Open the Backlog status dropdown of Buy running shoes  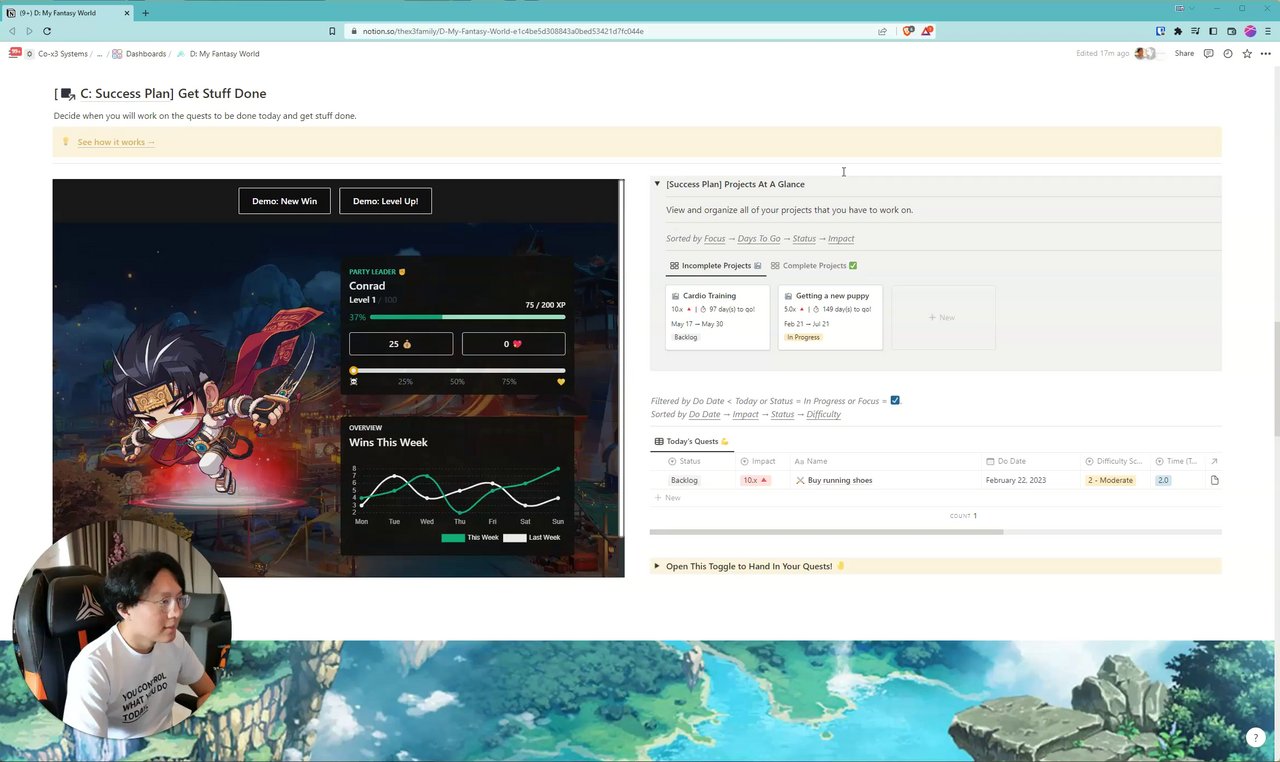click(x=684, y=480)
